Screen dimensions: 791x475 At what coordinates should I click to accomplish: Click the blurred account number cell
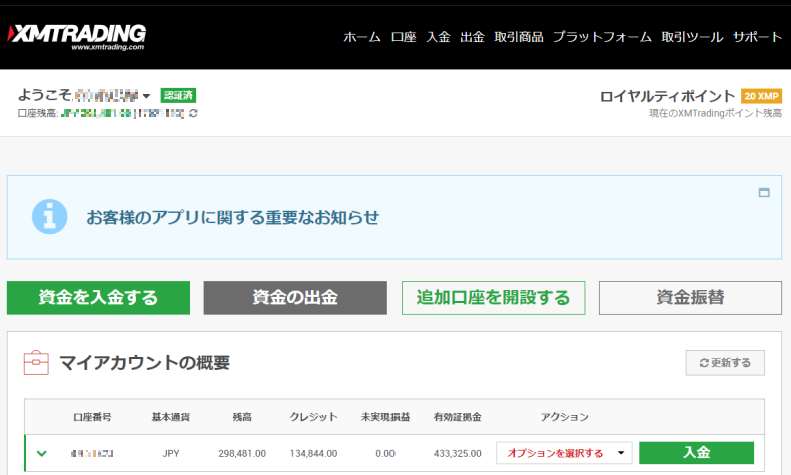(x=92, y=453)
